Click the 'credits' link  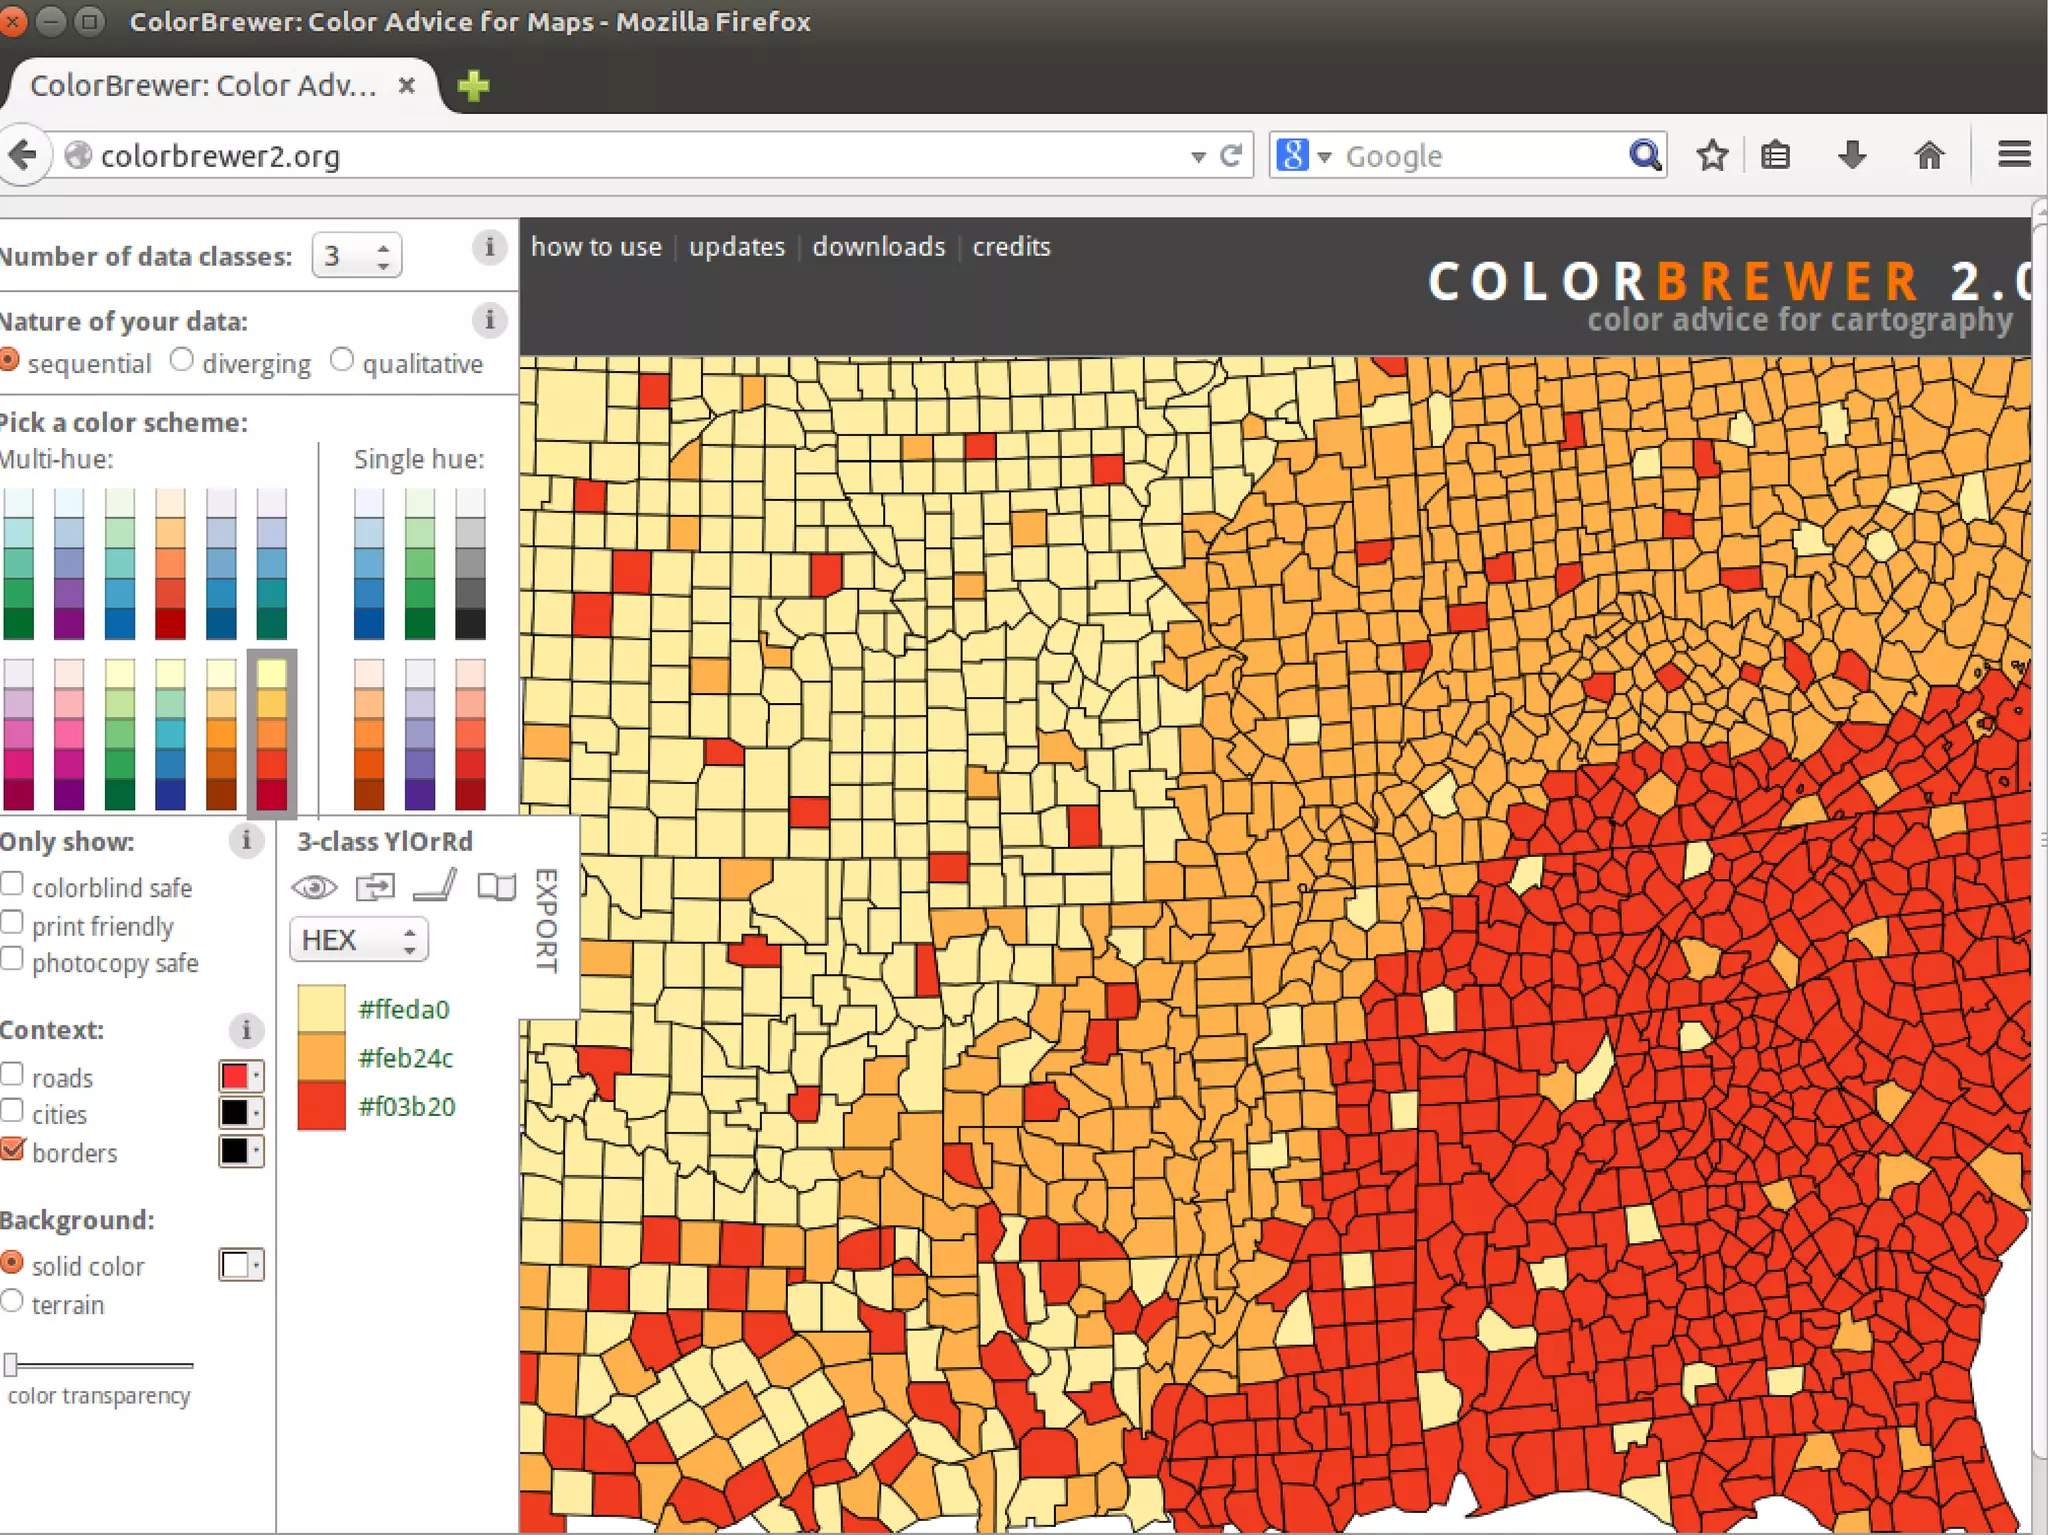tap(1011, 247)
